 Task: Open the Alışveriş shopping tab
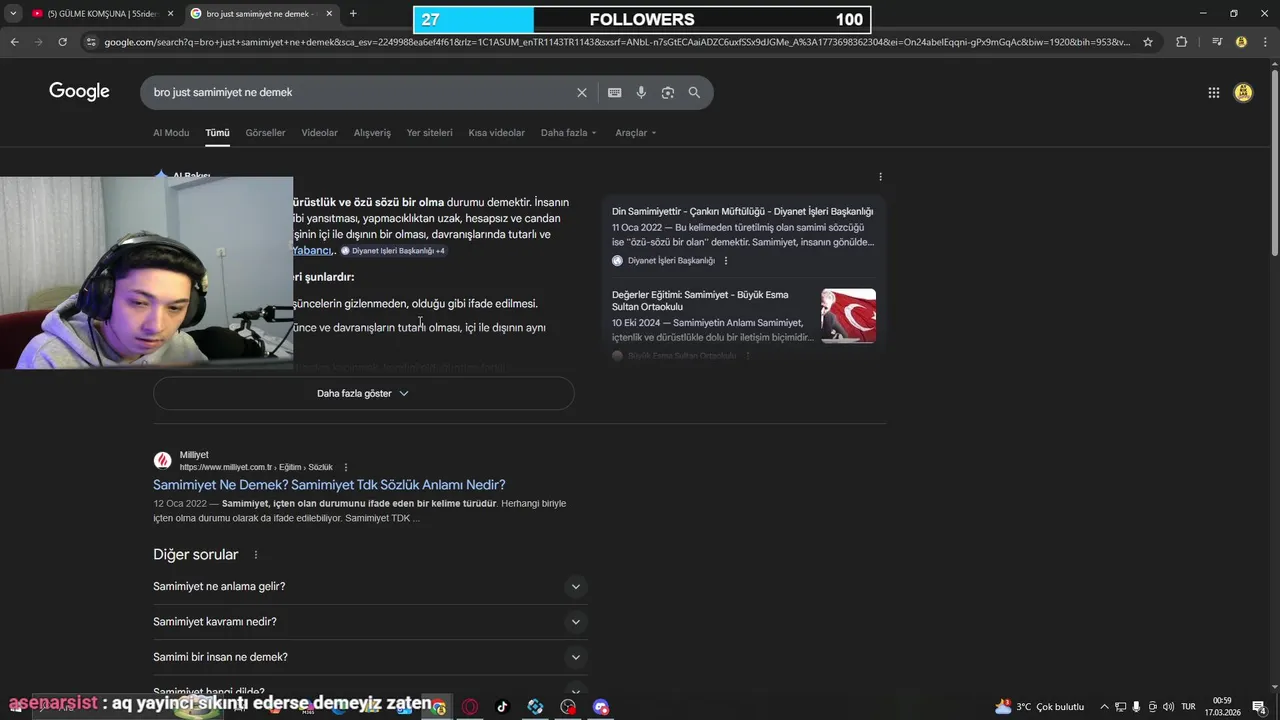pos(372,133)
